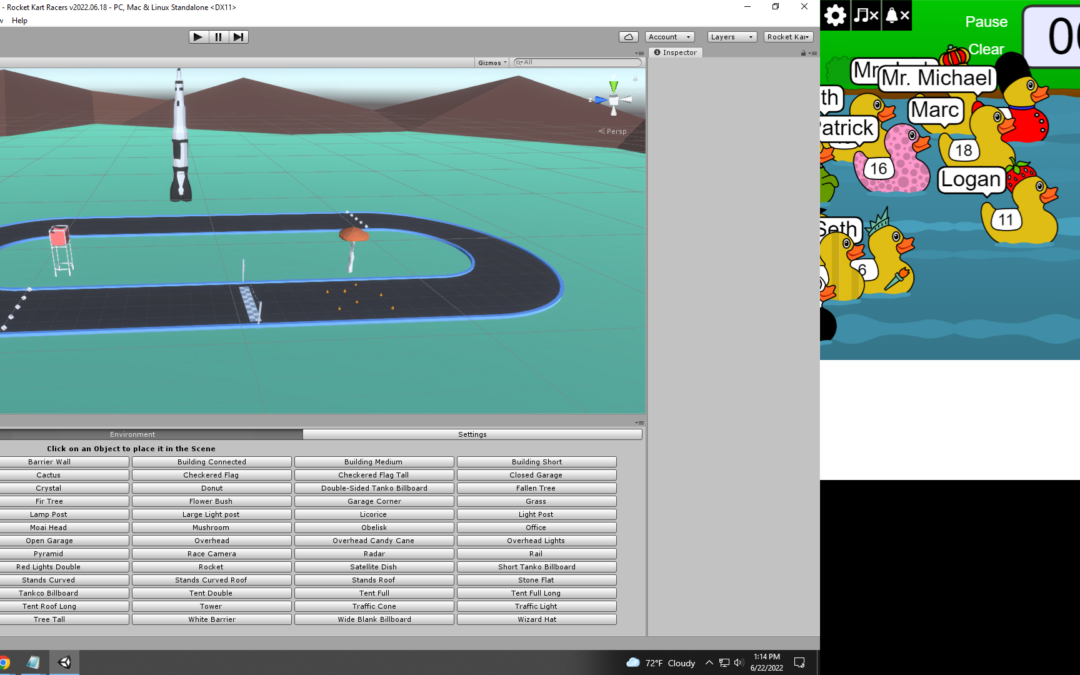Click the Red Lights Double button
The height and width of the screenshot is (675, 1080).
pyautogui.click(x=64, y=567)
